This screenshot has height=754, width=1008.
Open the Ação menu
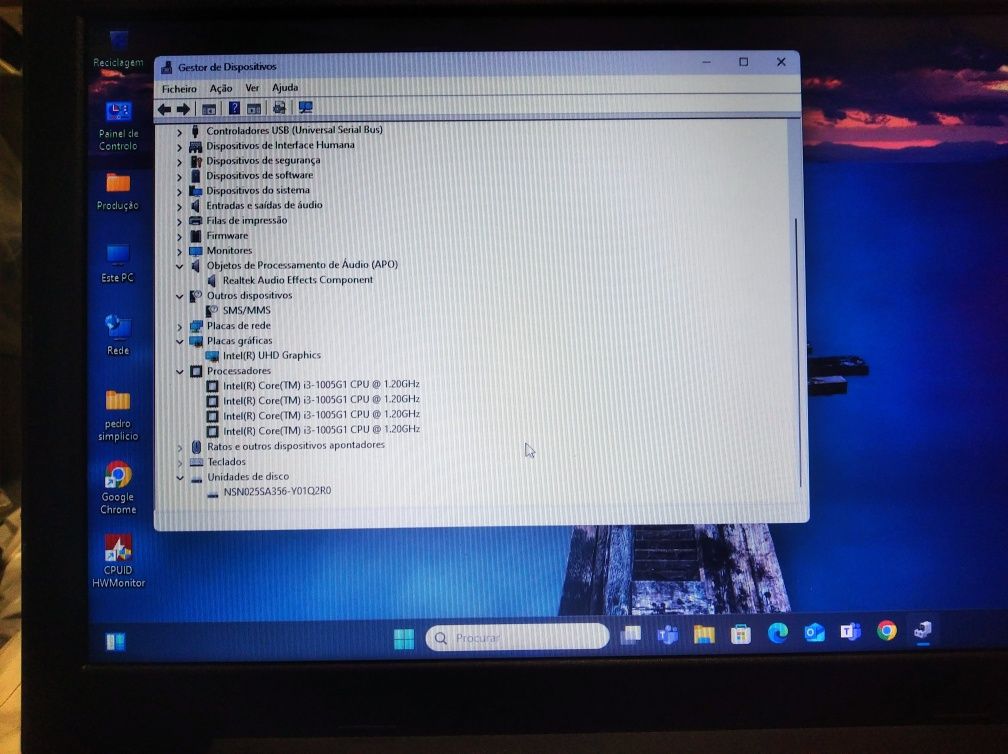point(220,88)
